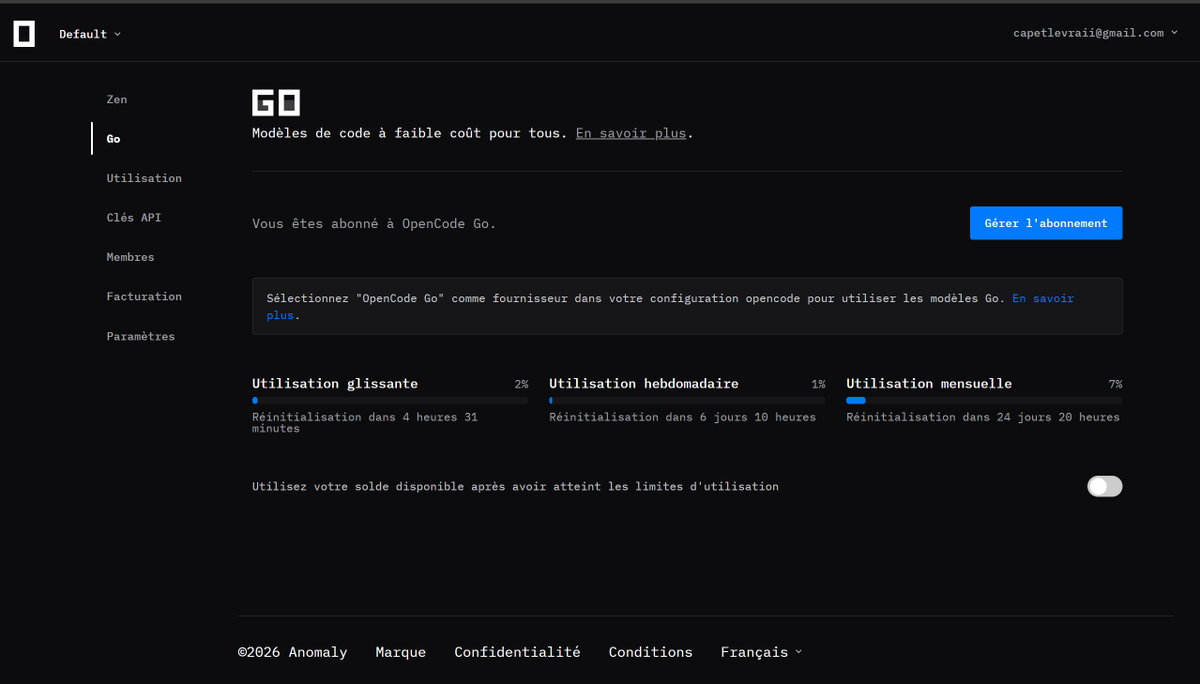Screen dimensions: 1200x684
Task: Click text Réinitialisation dans 24 jours 20 heures
Action: (983, 417)
